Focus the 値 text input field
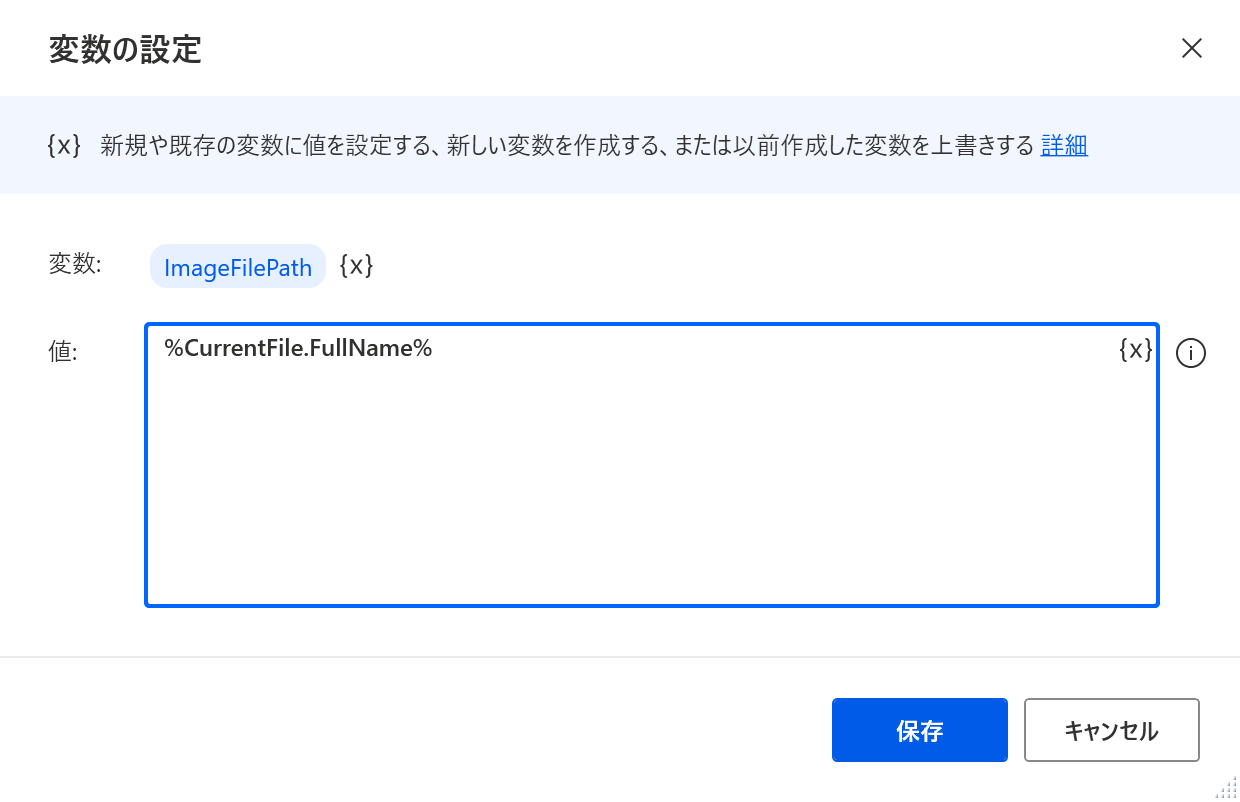Screen dimensions: 1240x802 click(652, 465)
